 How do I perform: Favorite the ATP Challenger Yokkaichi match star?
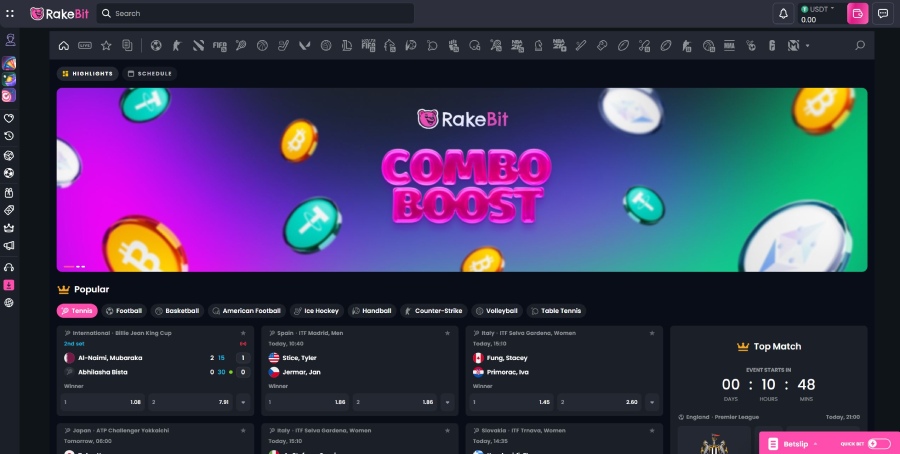click(x=243, y=430)
